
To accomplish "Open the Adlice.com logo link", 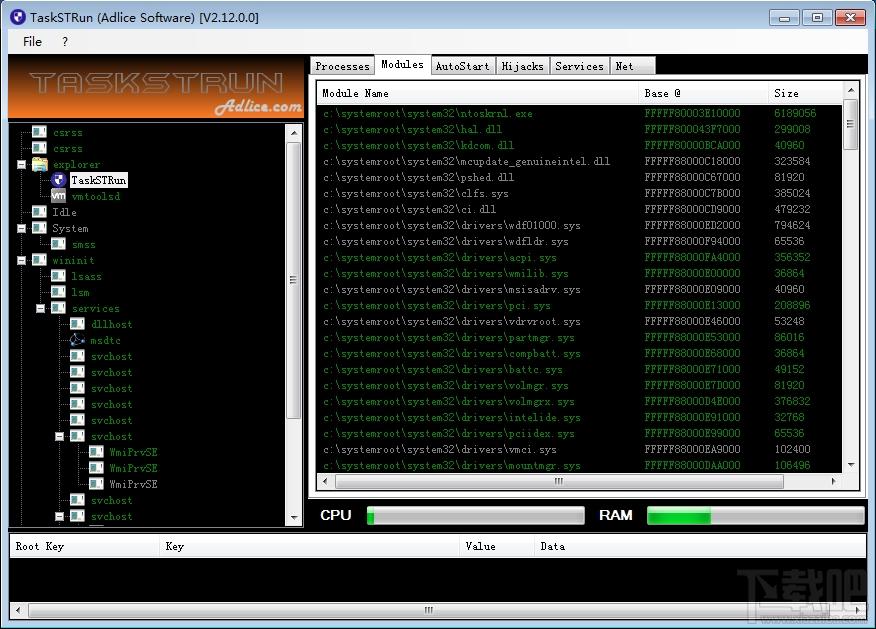I will tap(258, 106).
